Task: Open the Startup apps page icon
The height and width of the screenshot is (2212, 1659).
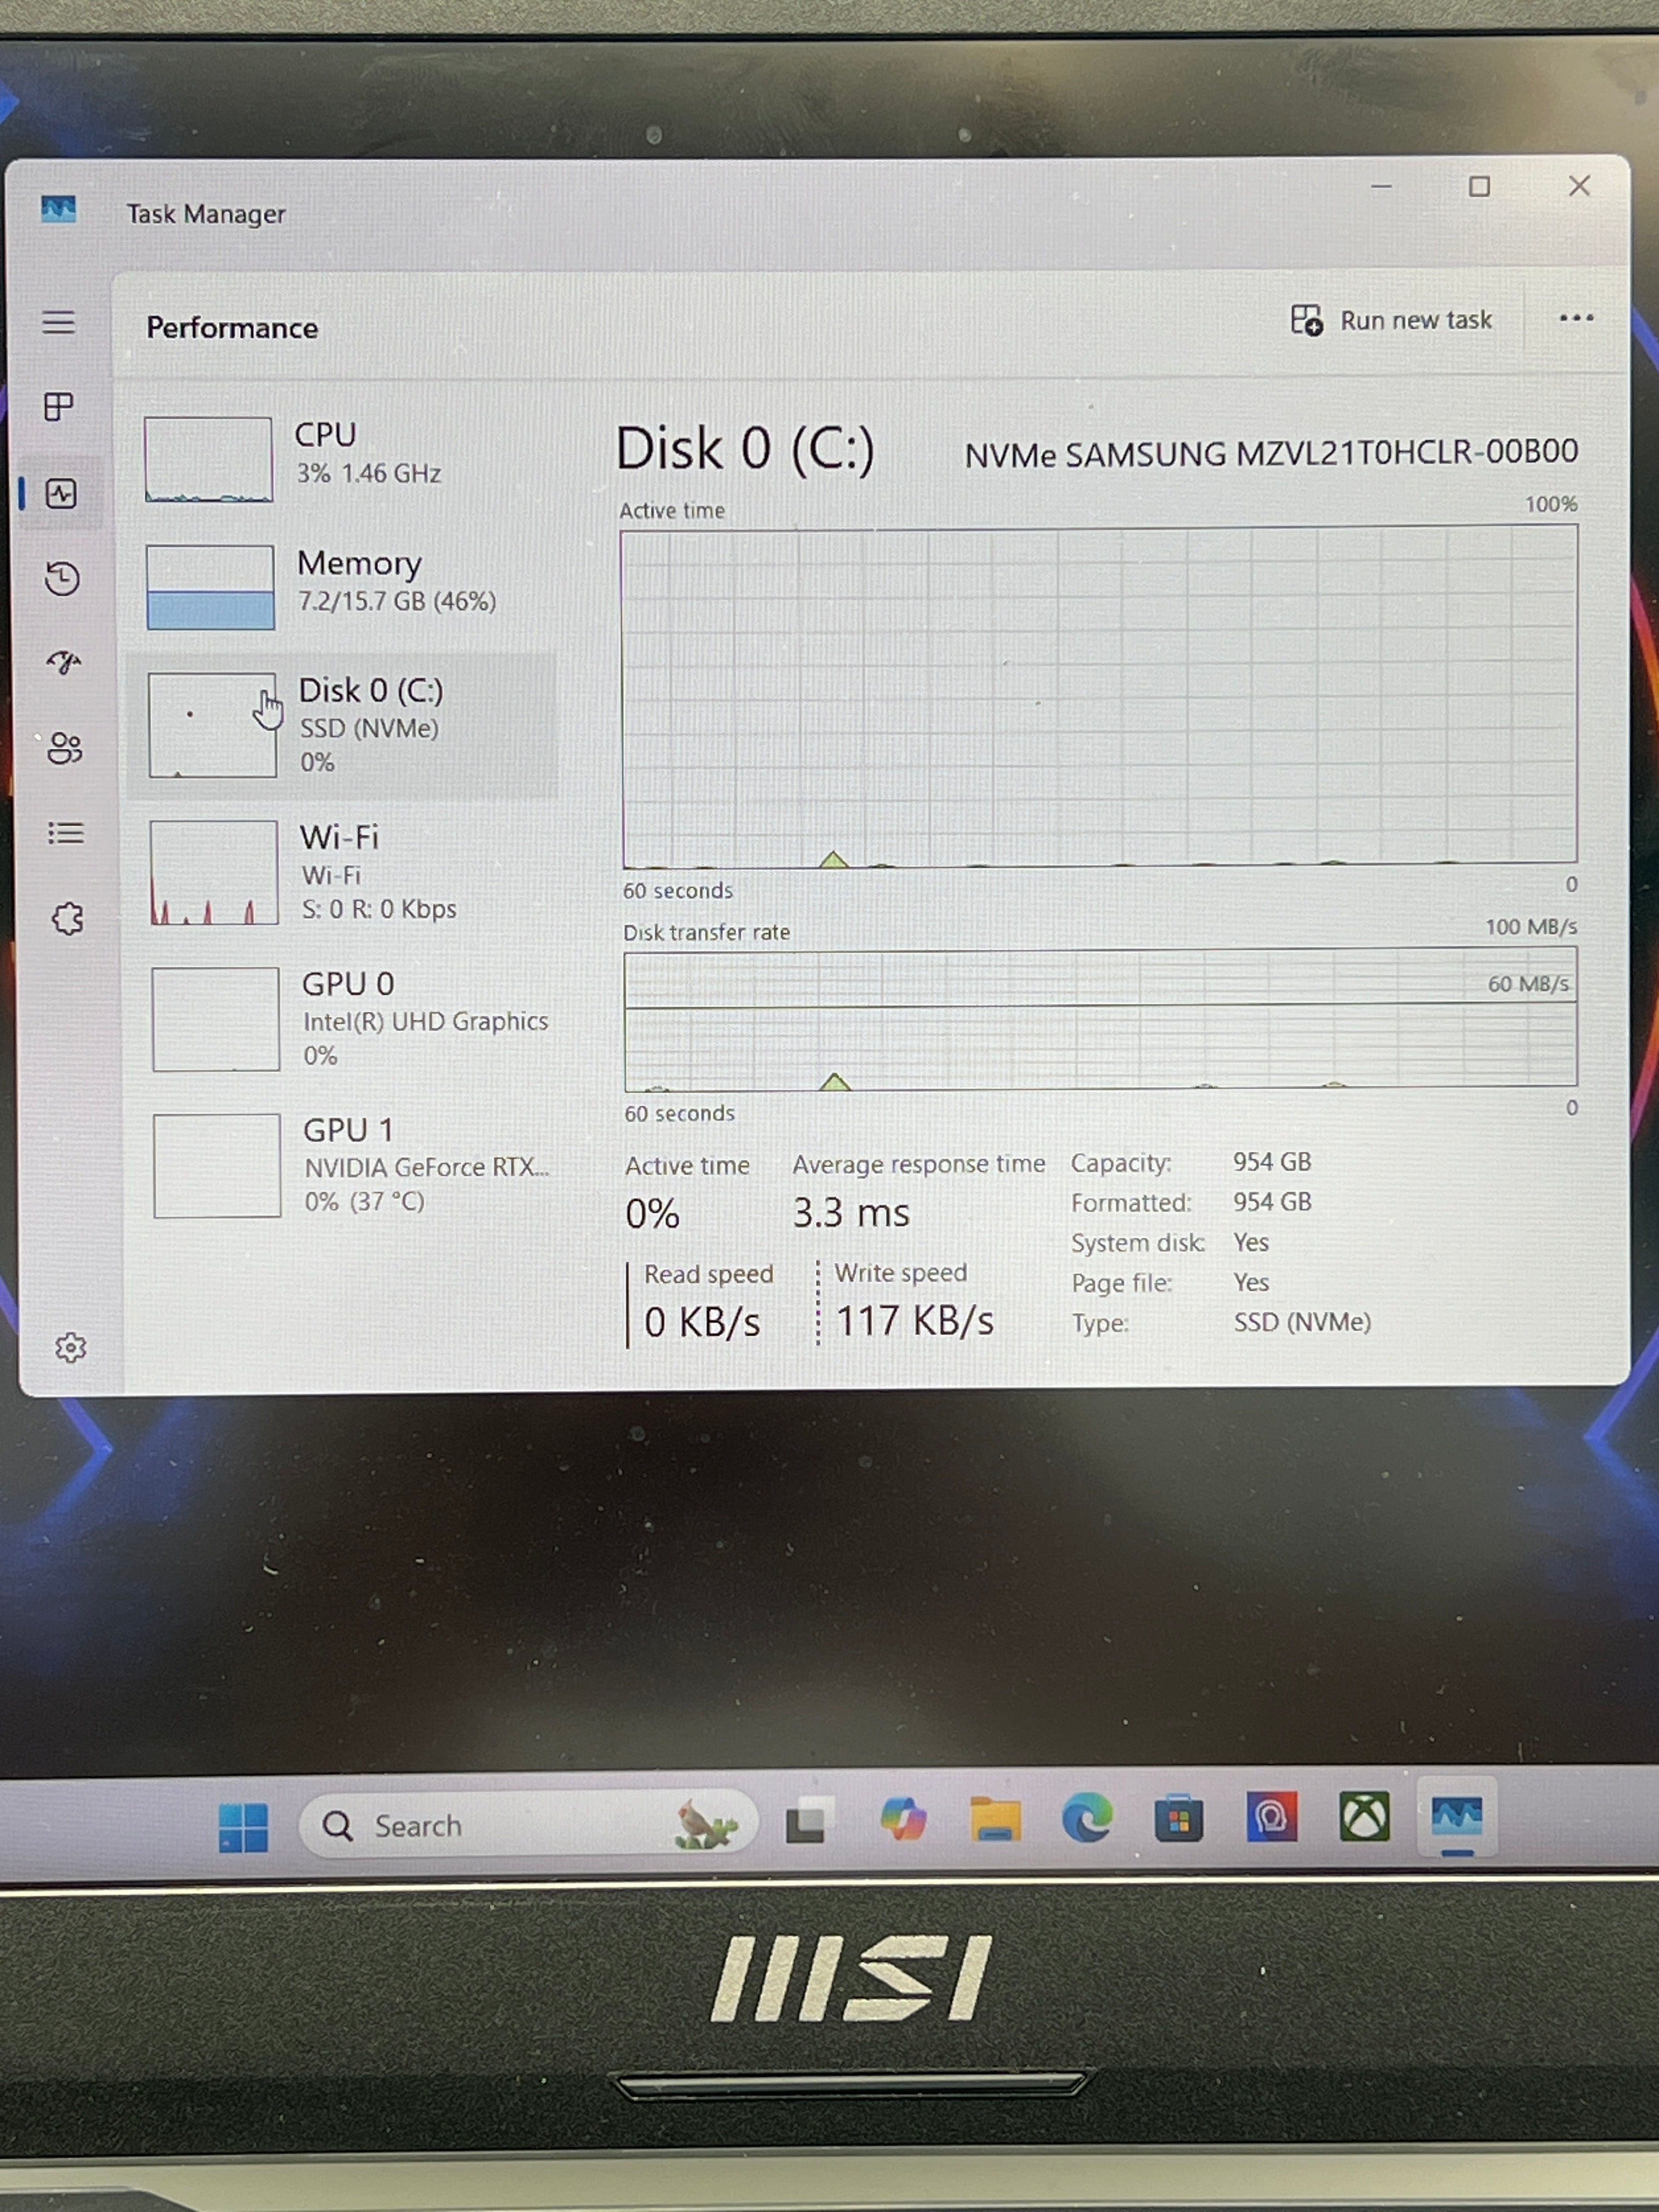Action: [64, 663]
